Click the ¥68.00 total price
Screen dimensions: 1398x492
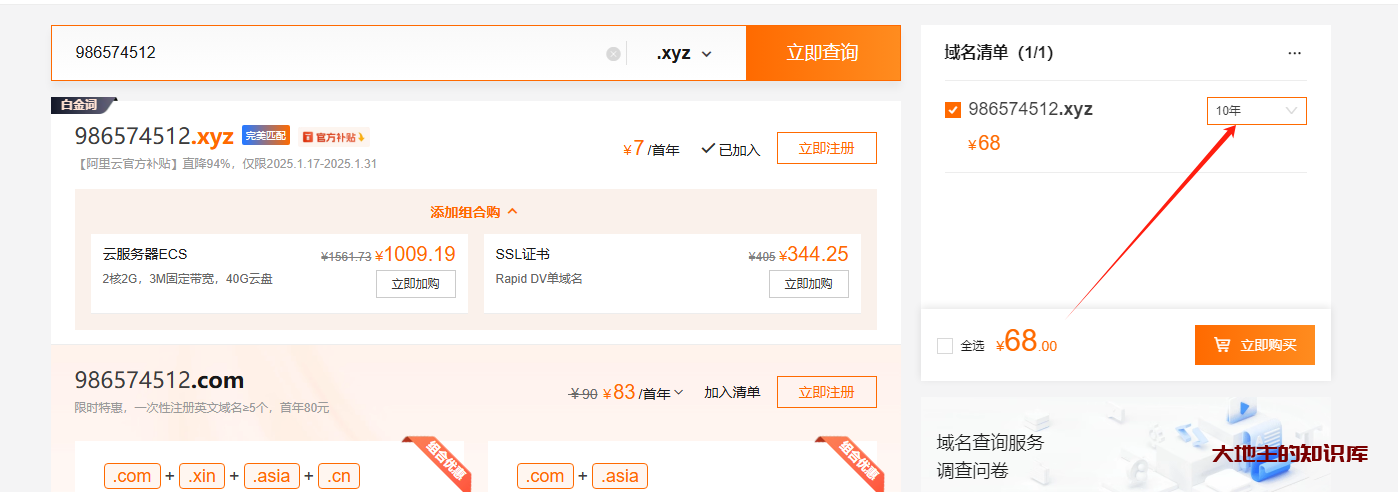click(x=1027, y=342)
